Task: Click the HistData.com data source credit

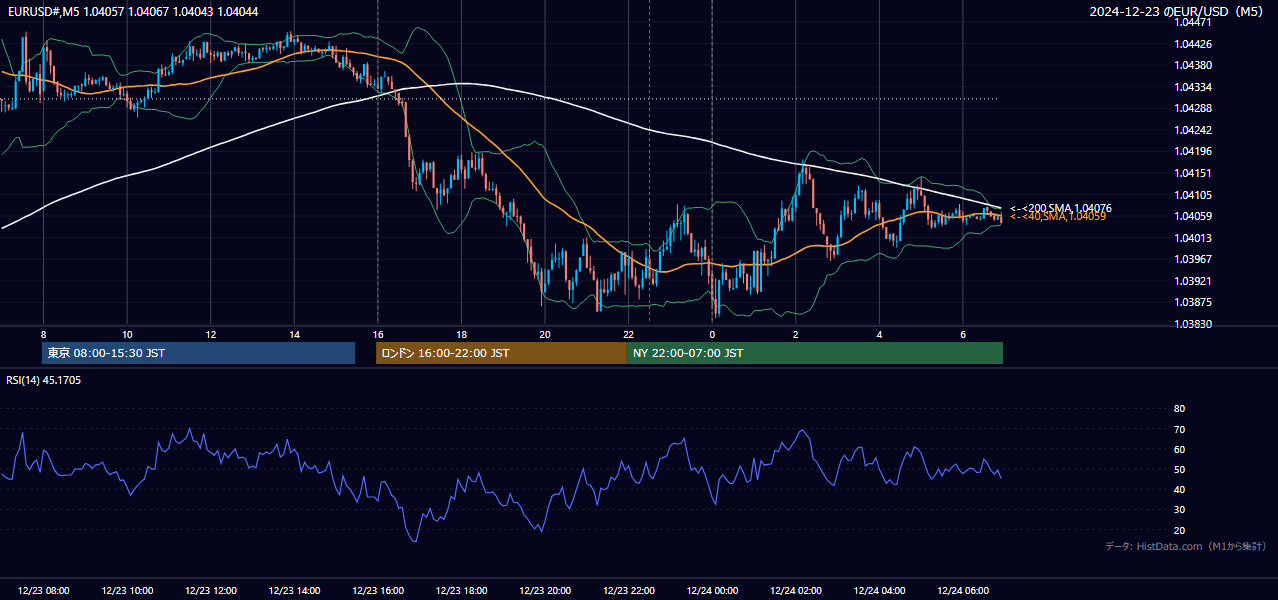Action: point(1186,546)
